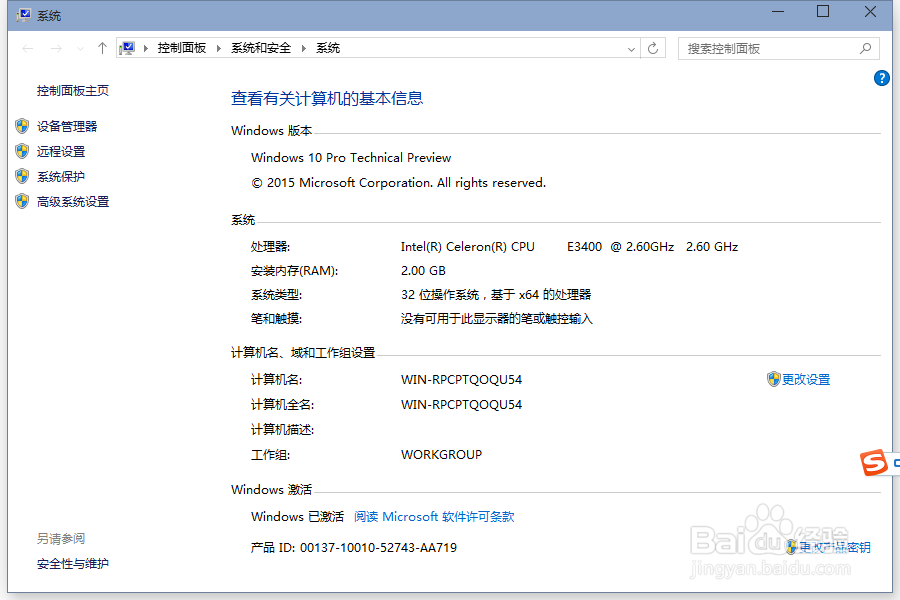Click the computer icon in address bar

pos(127,48)
